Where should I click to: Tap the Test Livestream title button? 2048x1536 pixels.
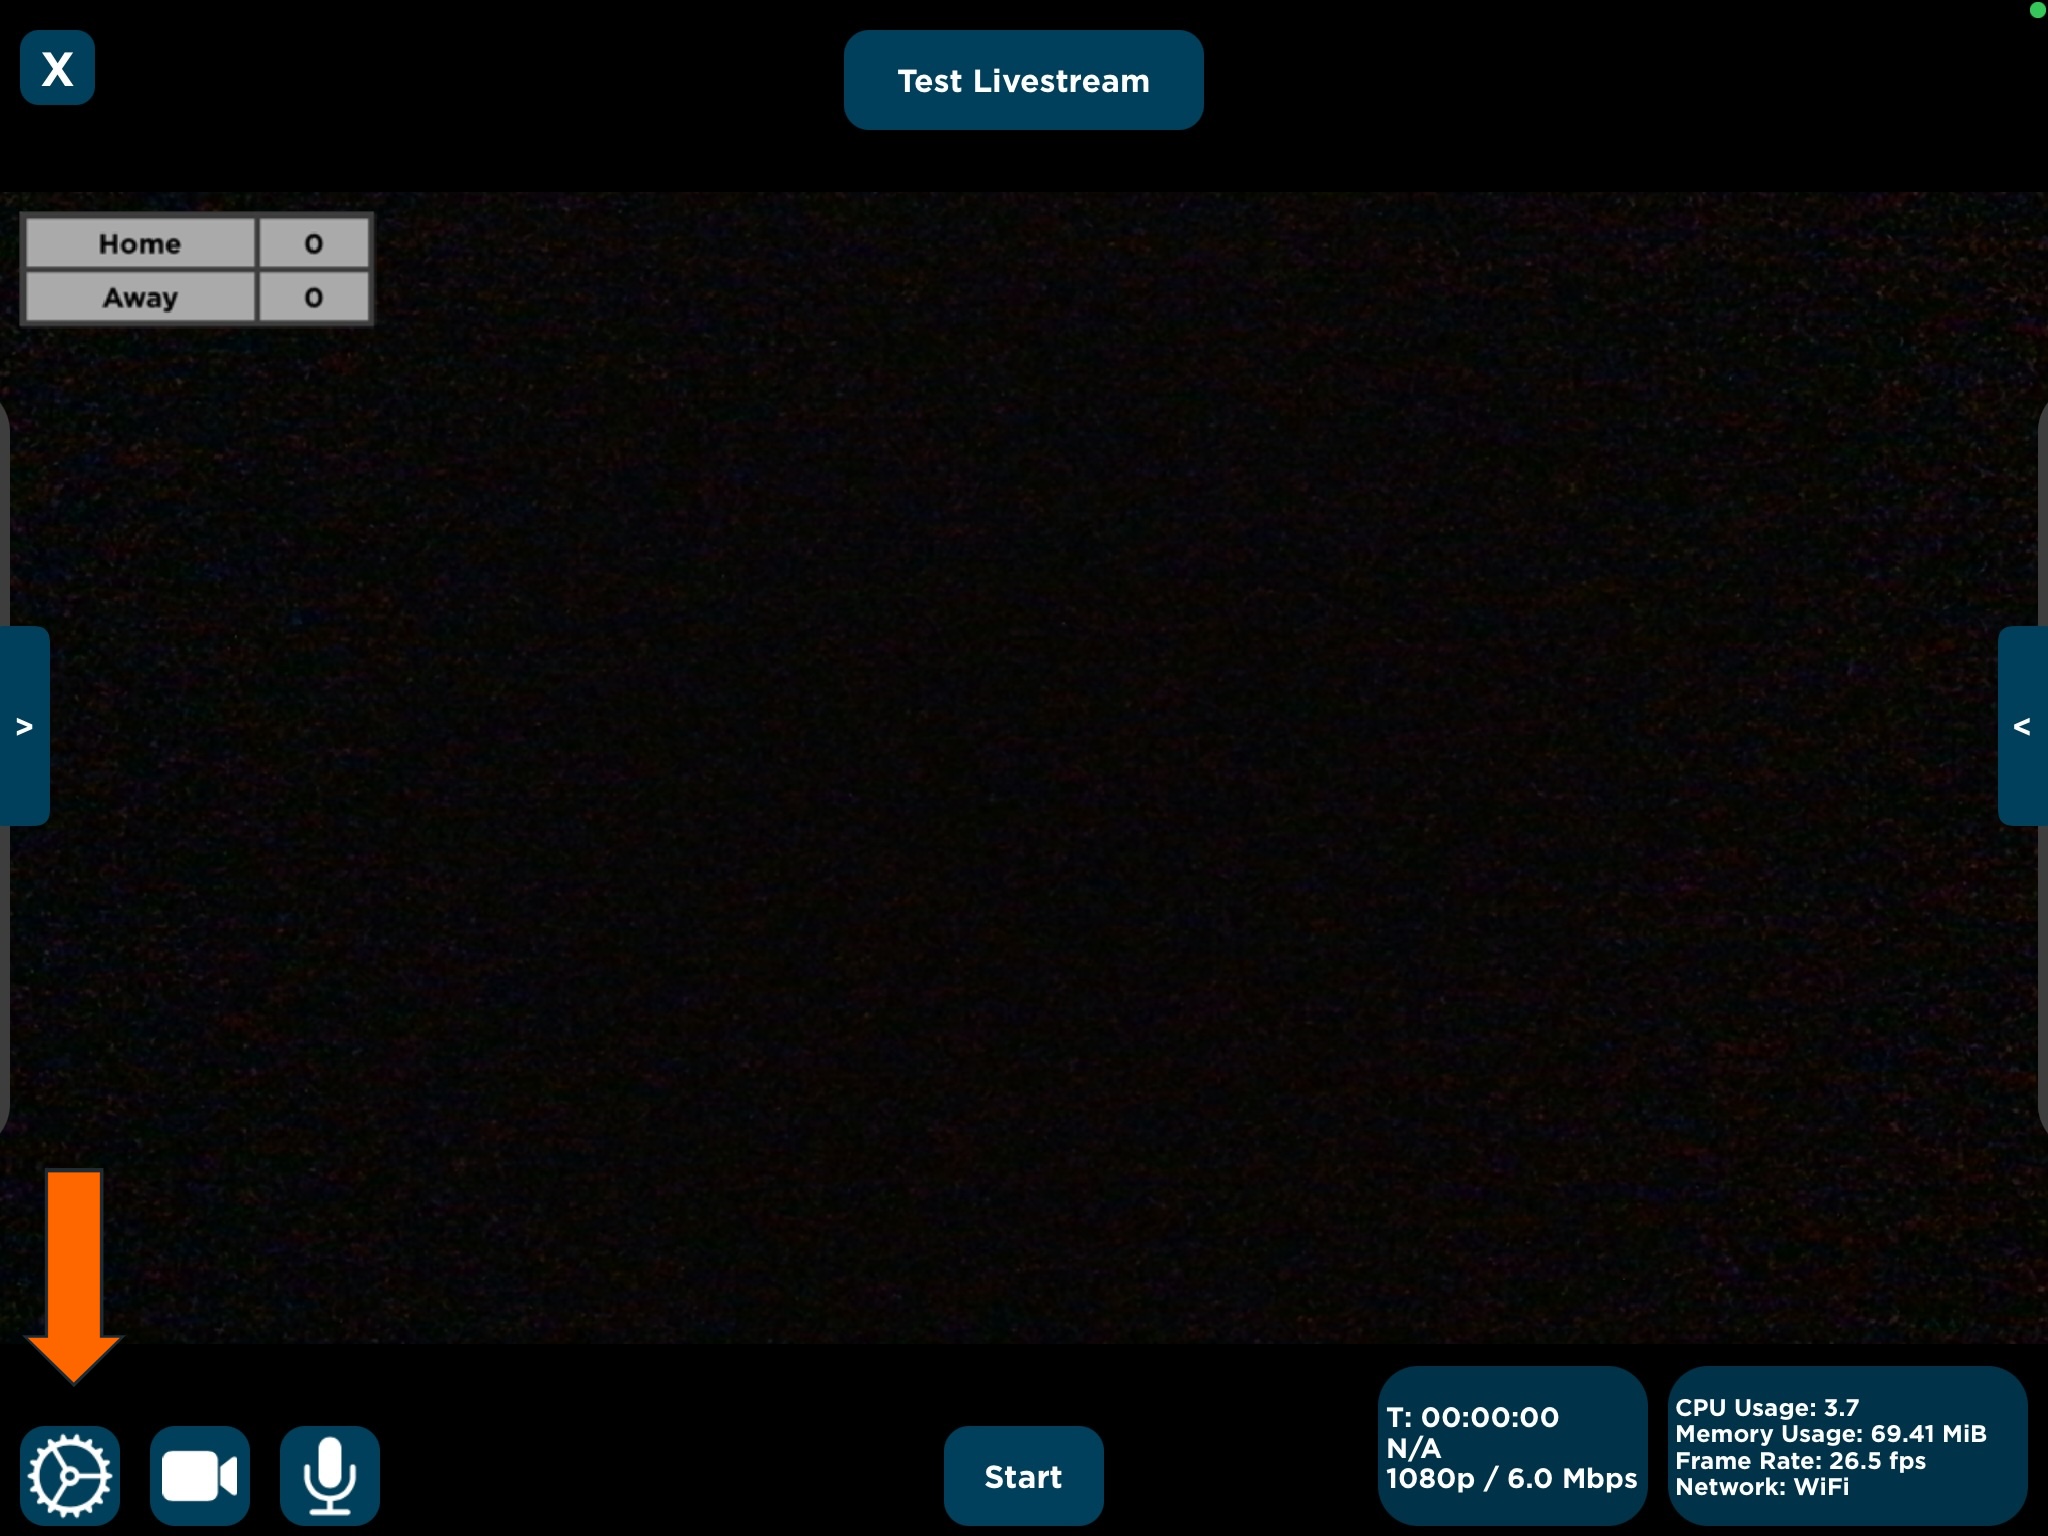click(1023, 80)
